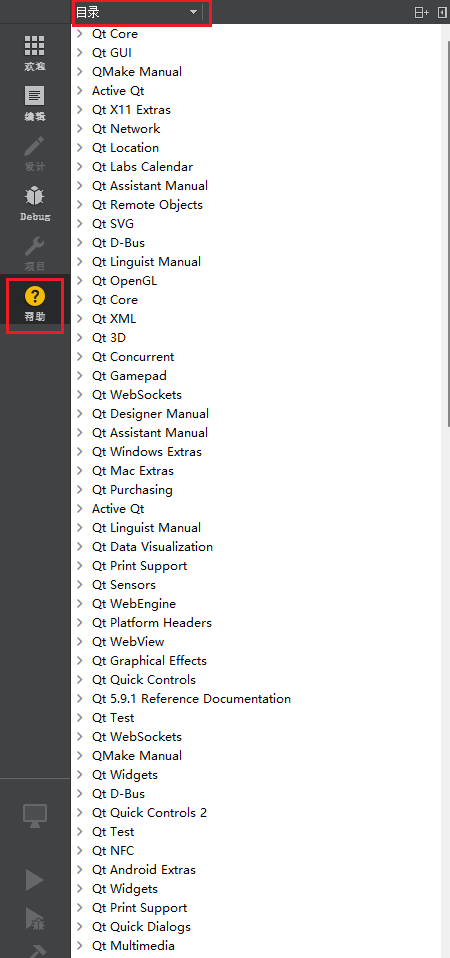The height and width of the screenshot is (958, 450).
Task: Go to 项目 (Projects) wrench icon
Action: [35, 254]
